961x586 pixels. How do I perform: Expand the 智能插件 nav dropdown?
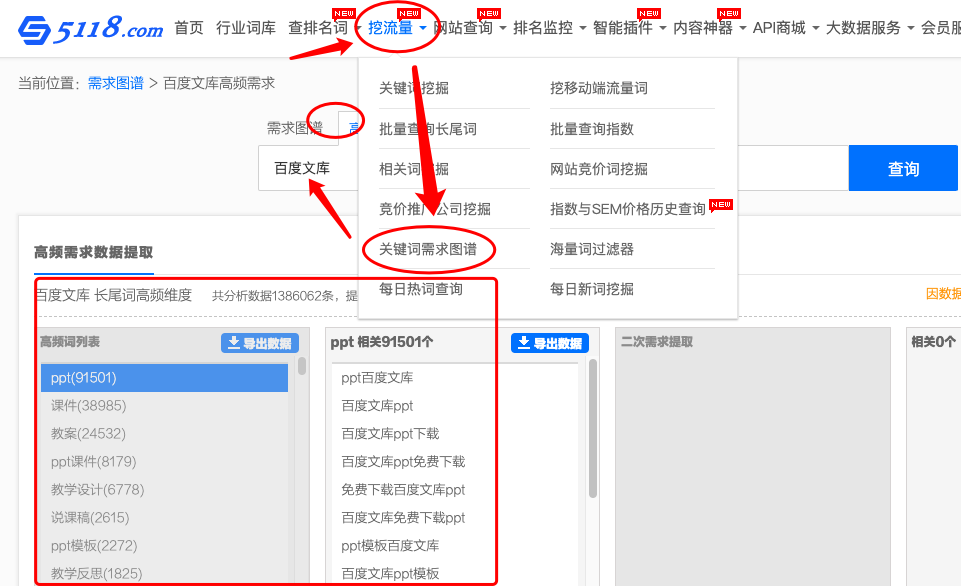[629, 28]
